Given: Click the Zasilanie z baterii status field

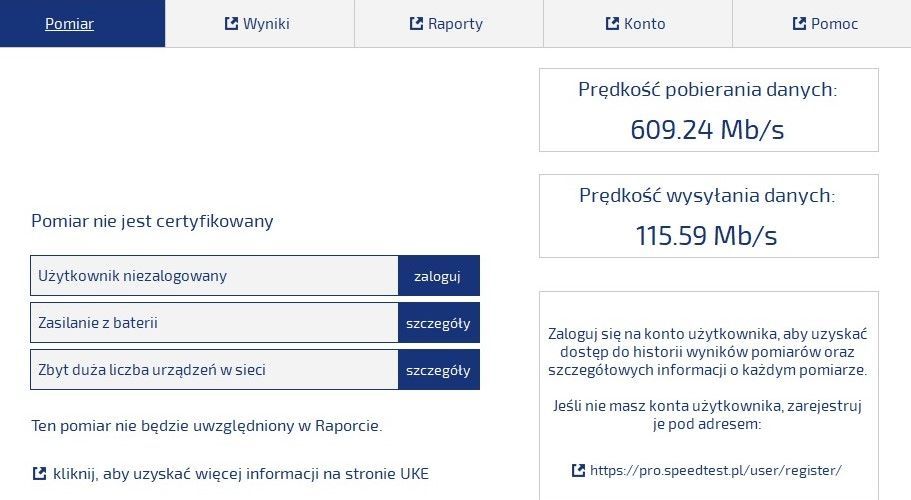Looking at the screenshot, I should [214, 323].
